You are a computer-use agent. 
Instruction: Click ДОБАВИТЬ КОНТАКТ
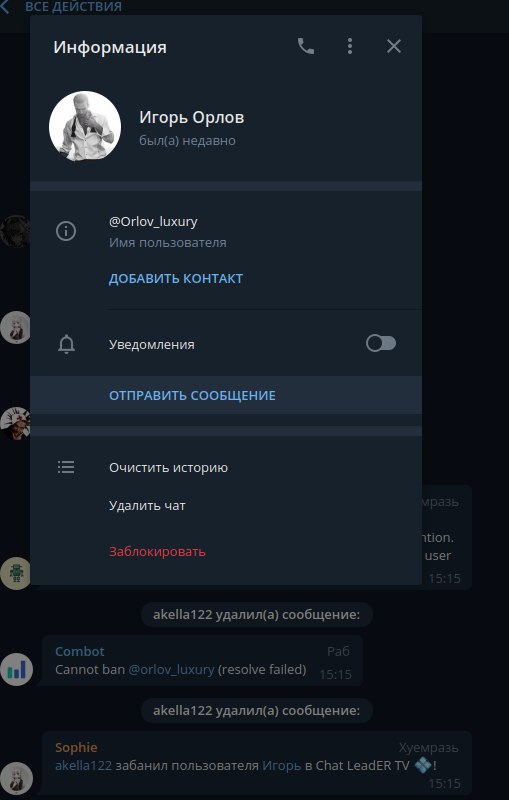pos(176,279)
